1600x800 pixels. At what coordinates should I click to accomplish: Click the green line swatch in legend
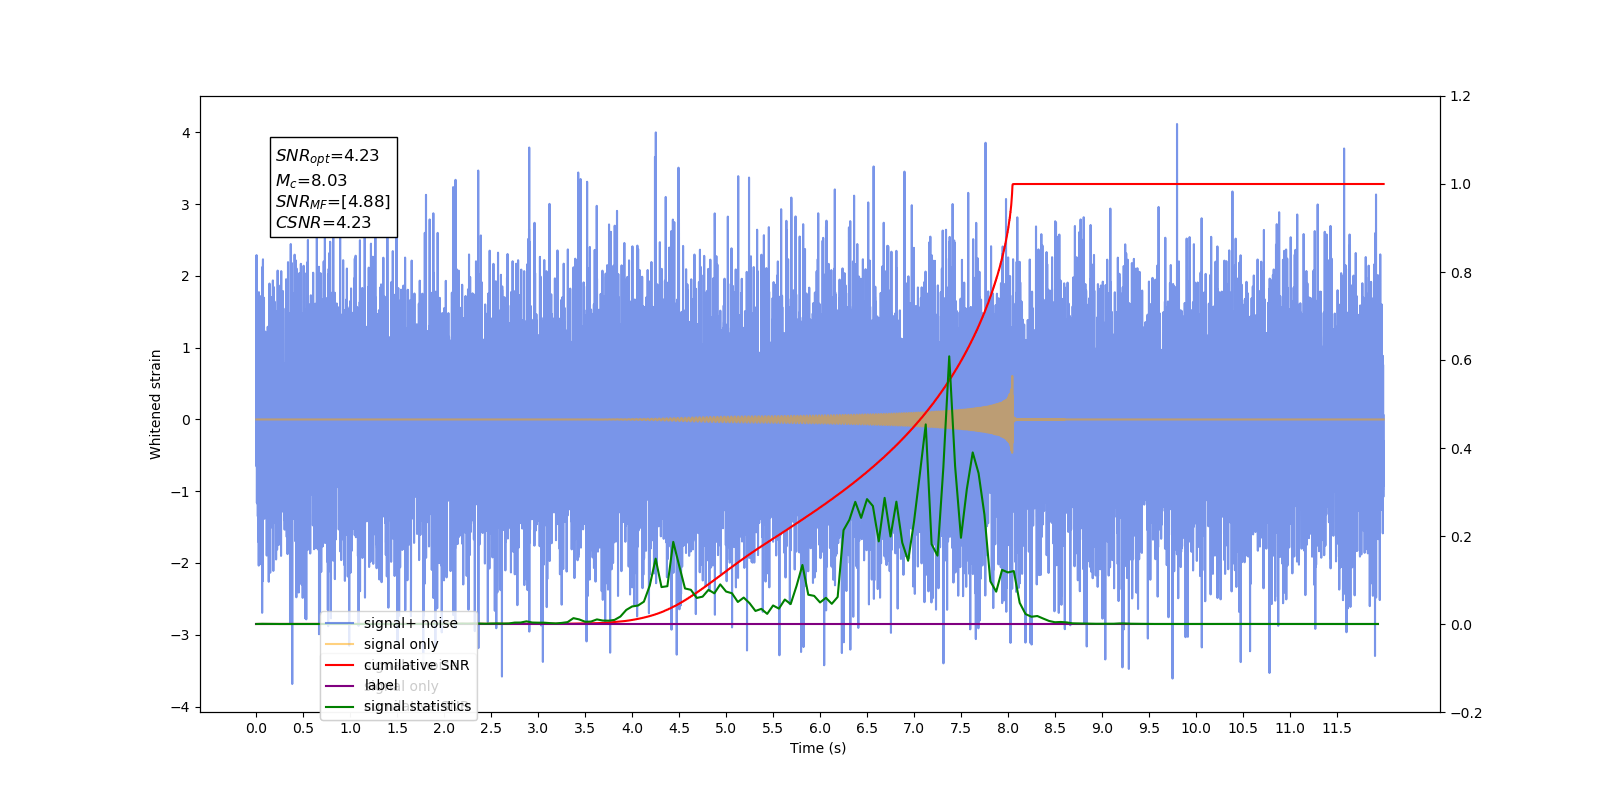(340, 706)
